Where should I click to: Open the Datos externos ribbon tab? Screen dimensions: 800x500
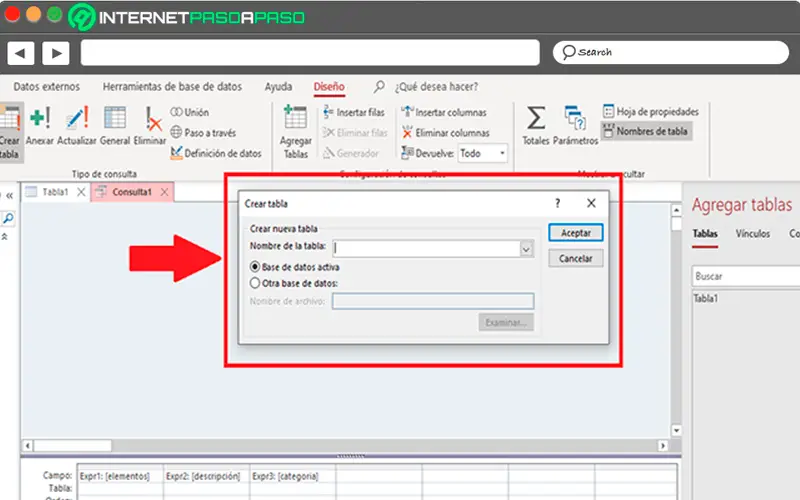pos(46,87)
